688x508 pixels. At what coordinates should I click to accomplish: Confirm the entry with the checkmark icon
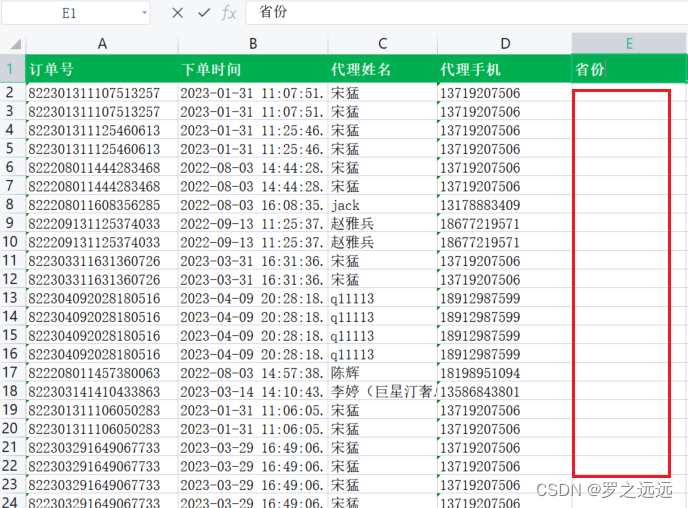click(x=204, y=13)
